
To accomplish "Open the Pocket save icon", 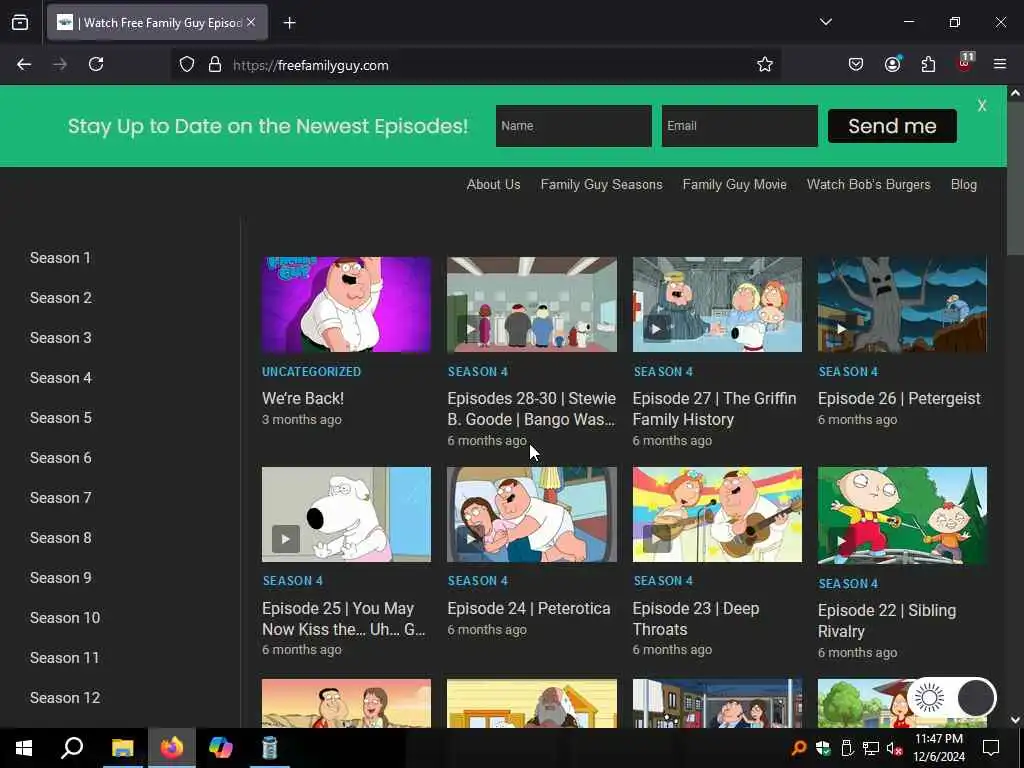I will [x=856, y=64].
